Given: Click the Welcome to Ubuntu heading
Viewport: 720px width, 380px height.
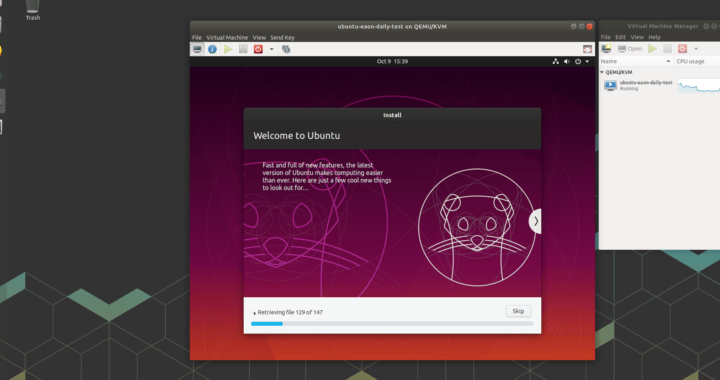Looking at the screenshot, I should click(x=297, y=136).
